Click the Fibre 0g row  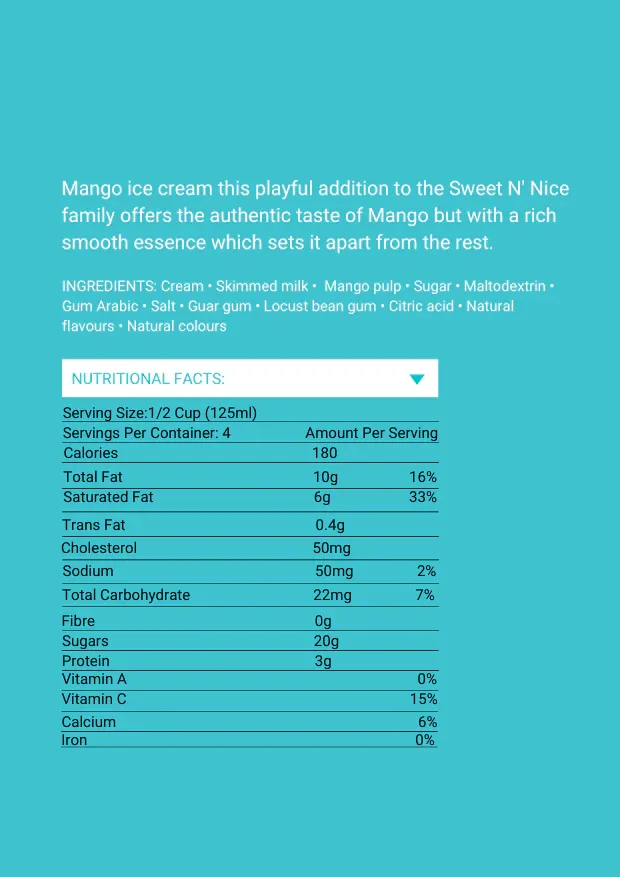click(x=250, y=621)
